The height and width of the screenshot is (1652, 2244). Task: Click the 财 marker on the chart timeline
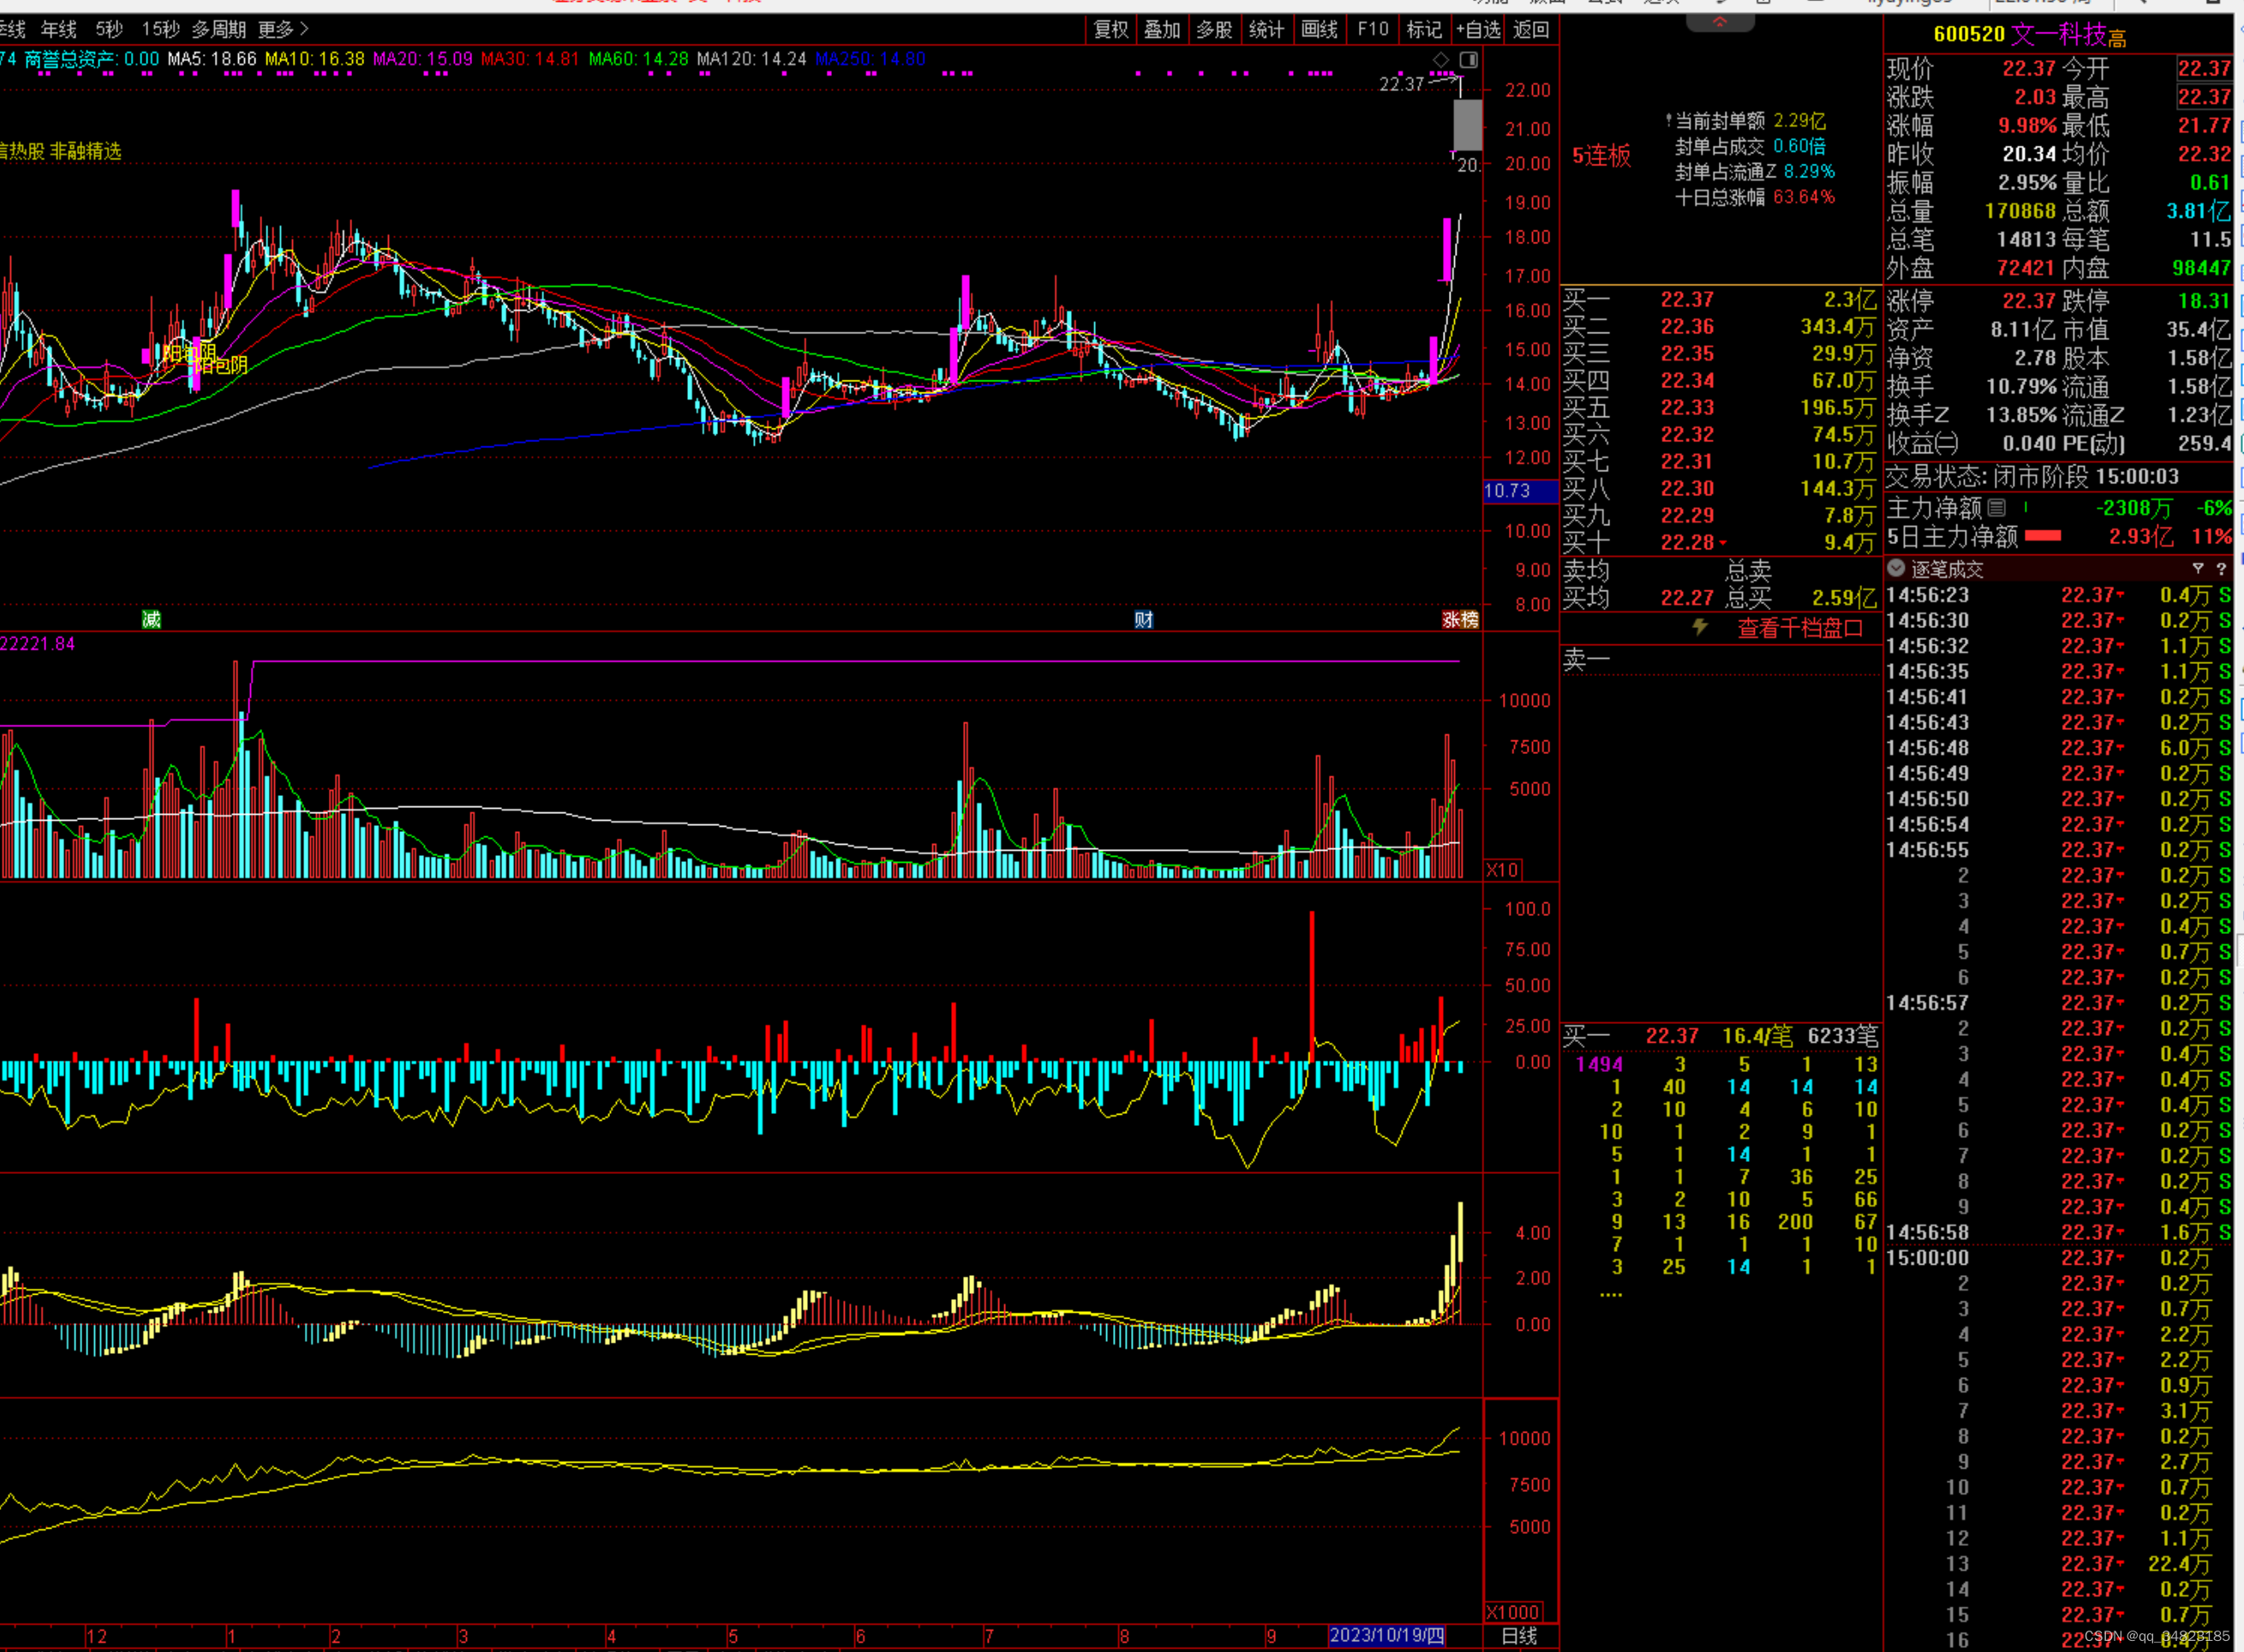tap(1144, 620)
